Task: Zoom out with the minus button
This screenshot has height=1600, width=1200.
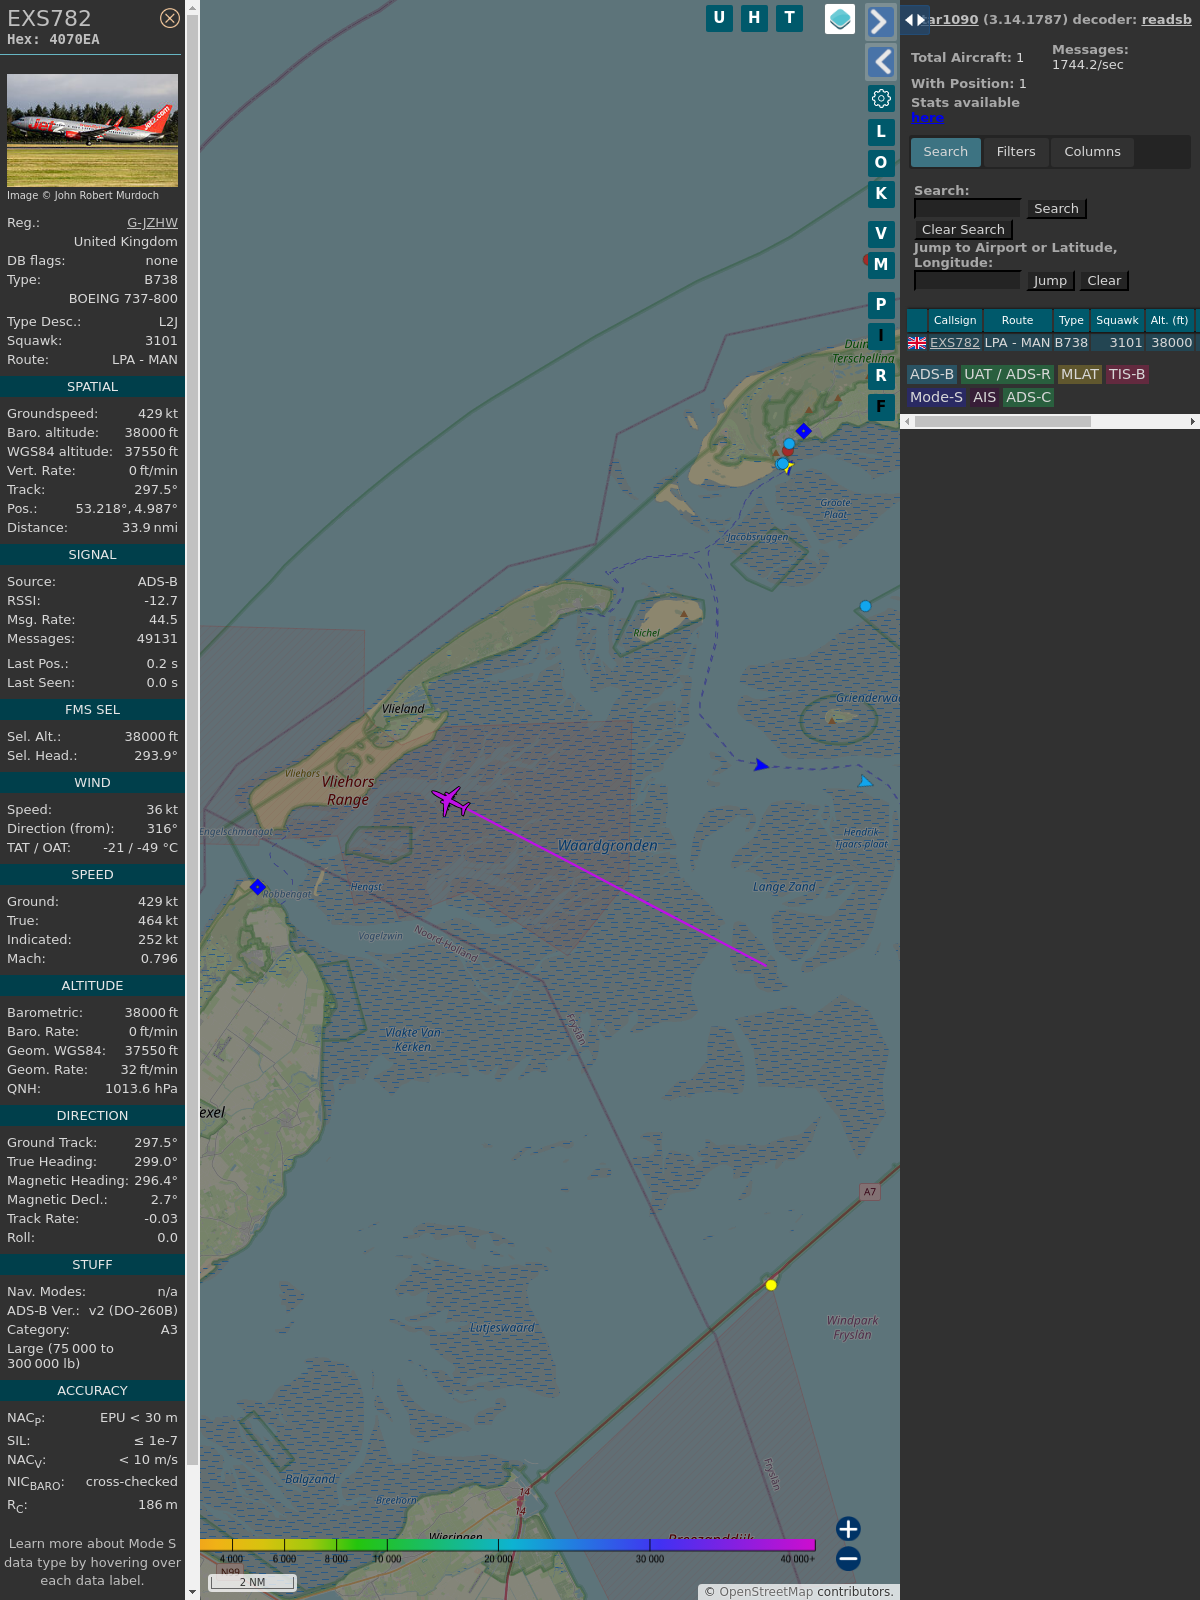Action: (848, 1558)
